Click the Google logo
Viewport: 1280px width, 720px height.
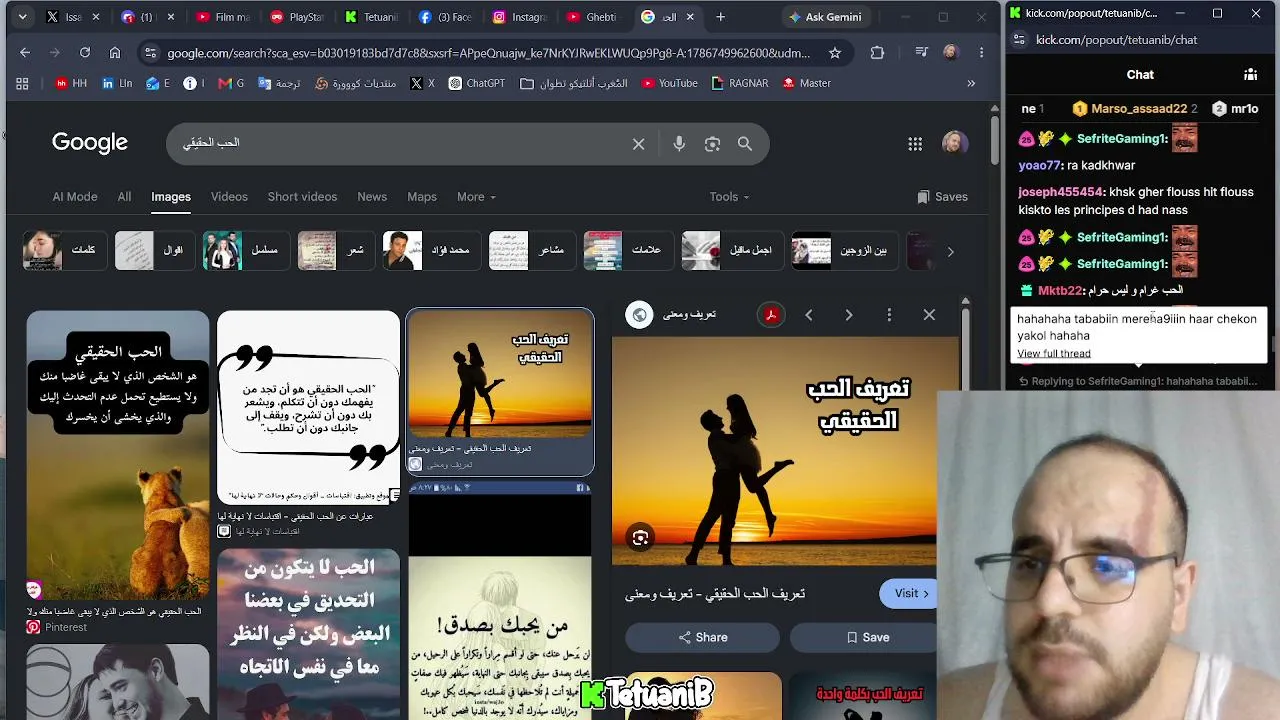[90, 143]
